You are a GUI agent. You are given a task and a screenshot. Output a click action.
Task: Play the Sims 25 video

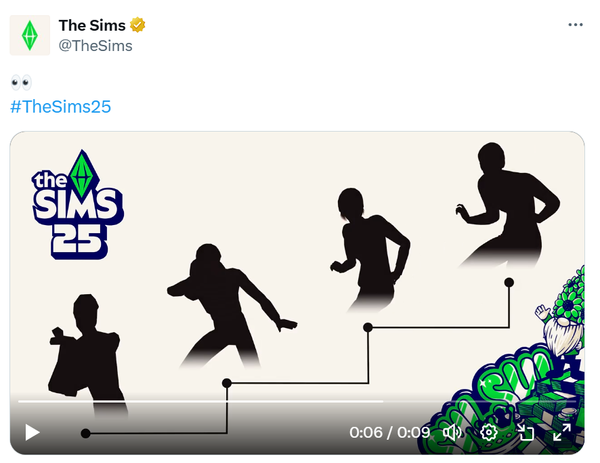pyautogui.click(x=32, y=432)
